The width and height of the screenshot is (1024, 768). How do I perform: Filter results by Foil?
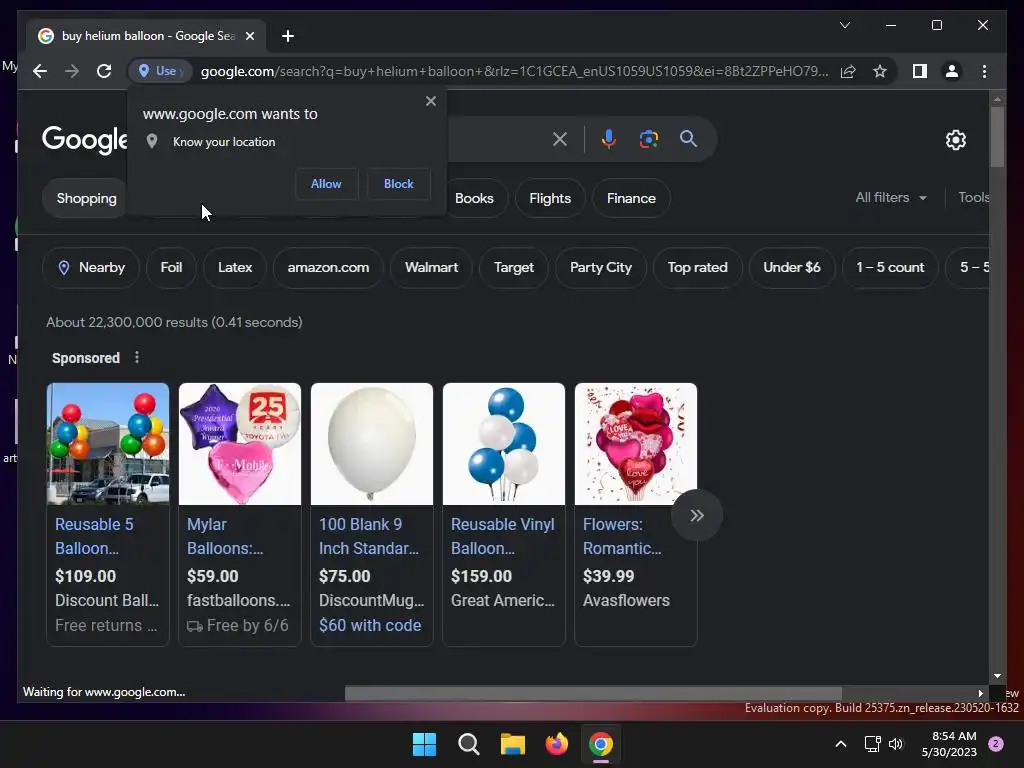coord(171,268)
